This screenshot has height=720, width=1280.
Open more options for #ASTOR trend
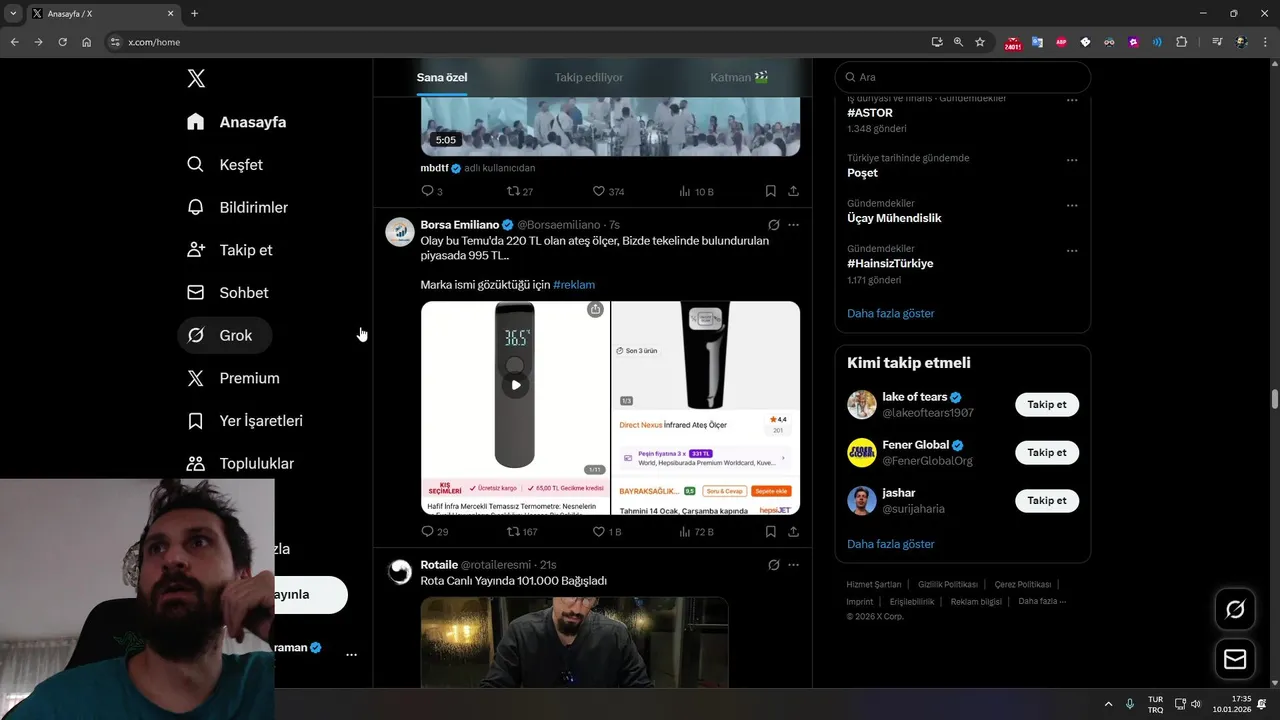tap(1072, 100)
